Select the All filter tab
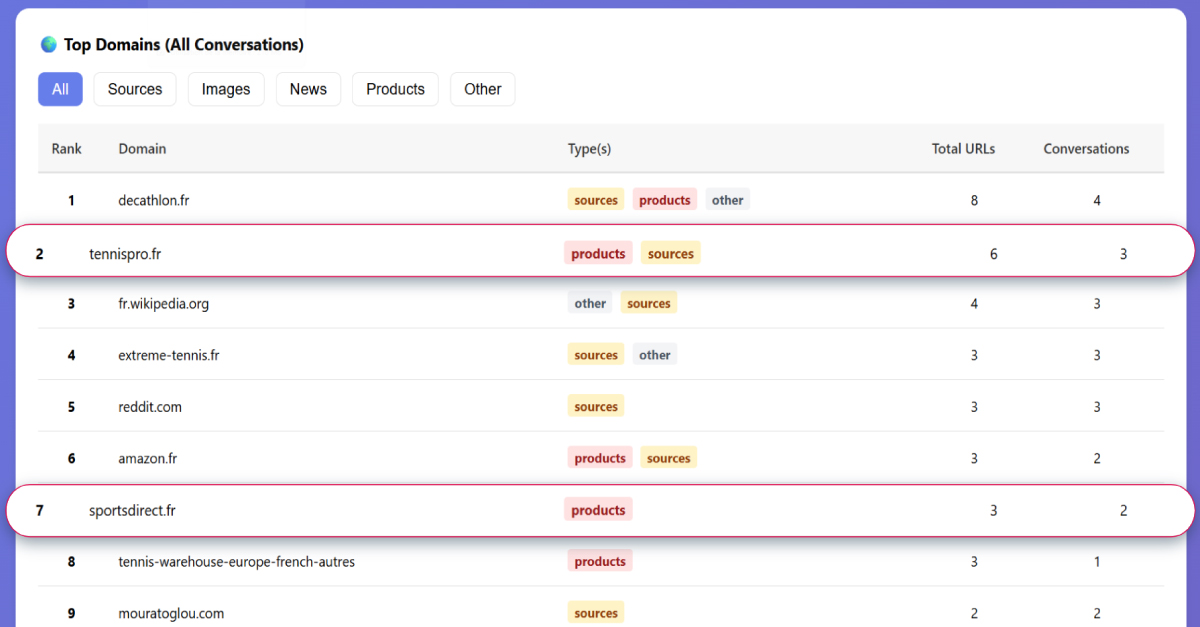 pos(60,89)
